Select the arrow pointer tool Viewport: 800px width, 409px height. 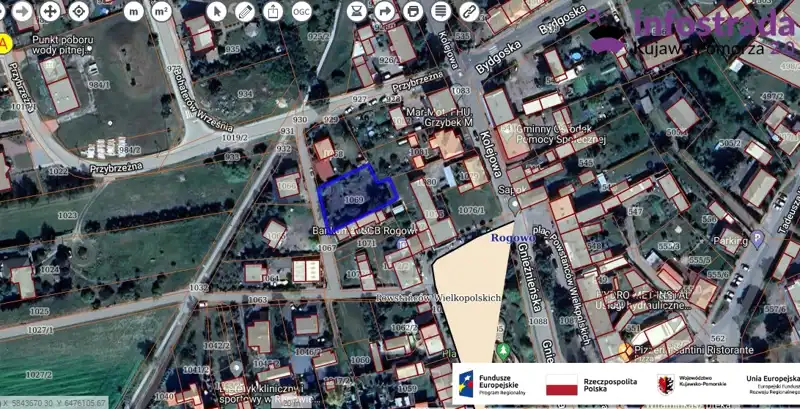[x=217, y=12]
